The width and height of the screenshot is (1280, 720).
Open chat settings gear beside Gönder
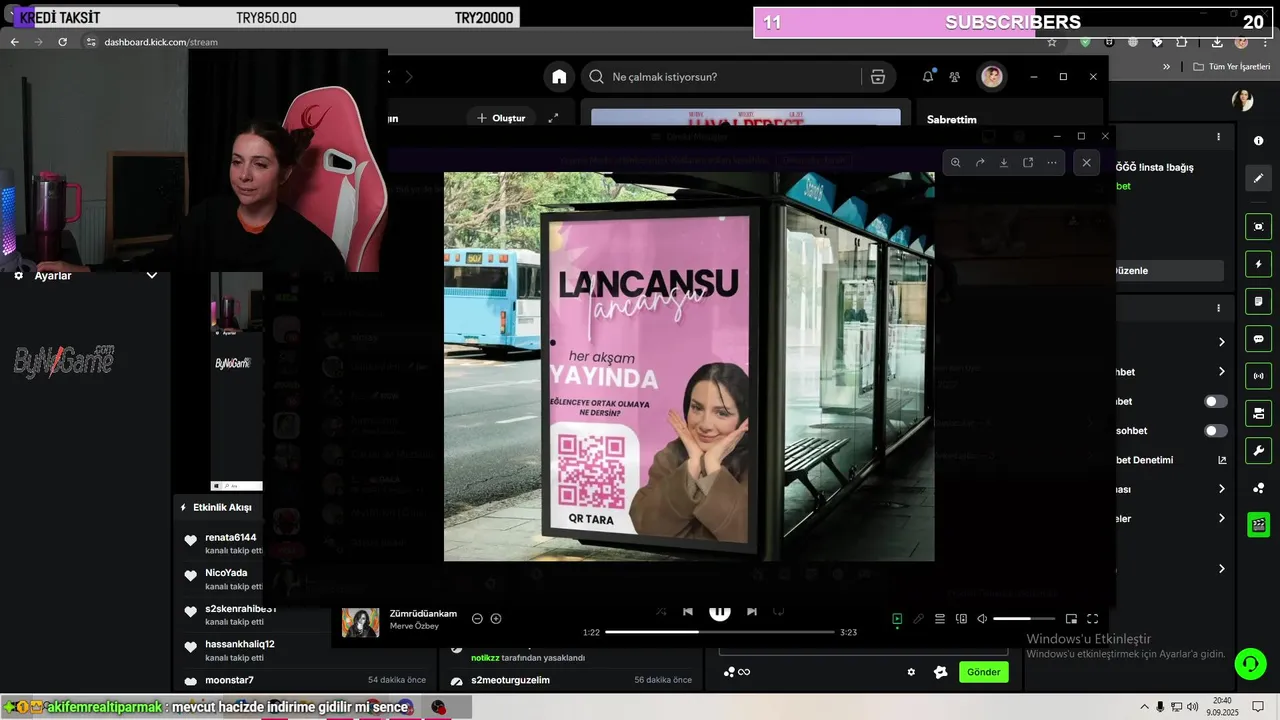pyautogui.click(x=911, y=672)
